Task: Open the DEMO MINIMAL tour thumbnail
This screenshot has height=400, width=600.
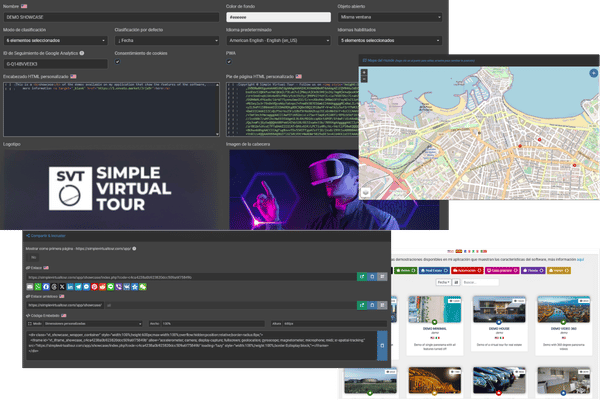Action: click(x=434, y=309)
